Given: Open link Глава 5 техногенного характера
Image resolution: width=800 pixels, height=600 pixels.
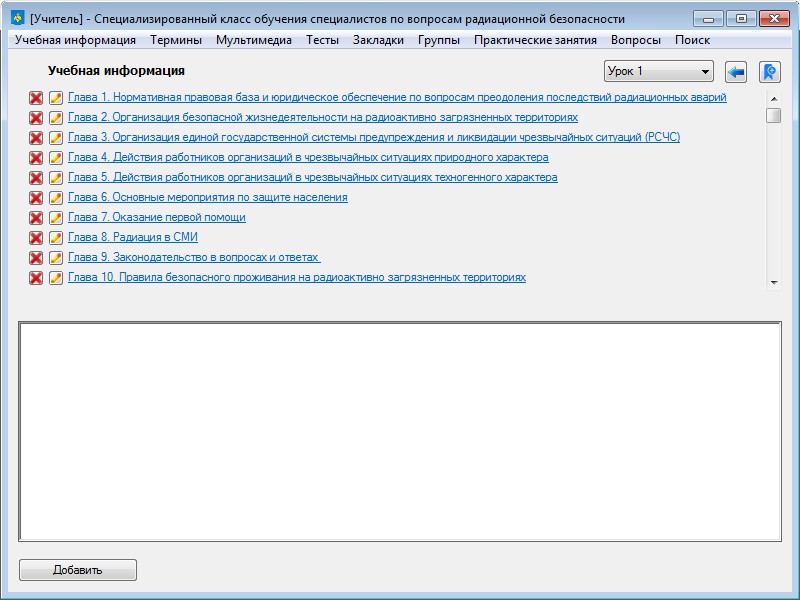Looking at the screenshot, I should pos(313,177).
